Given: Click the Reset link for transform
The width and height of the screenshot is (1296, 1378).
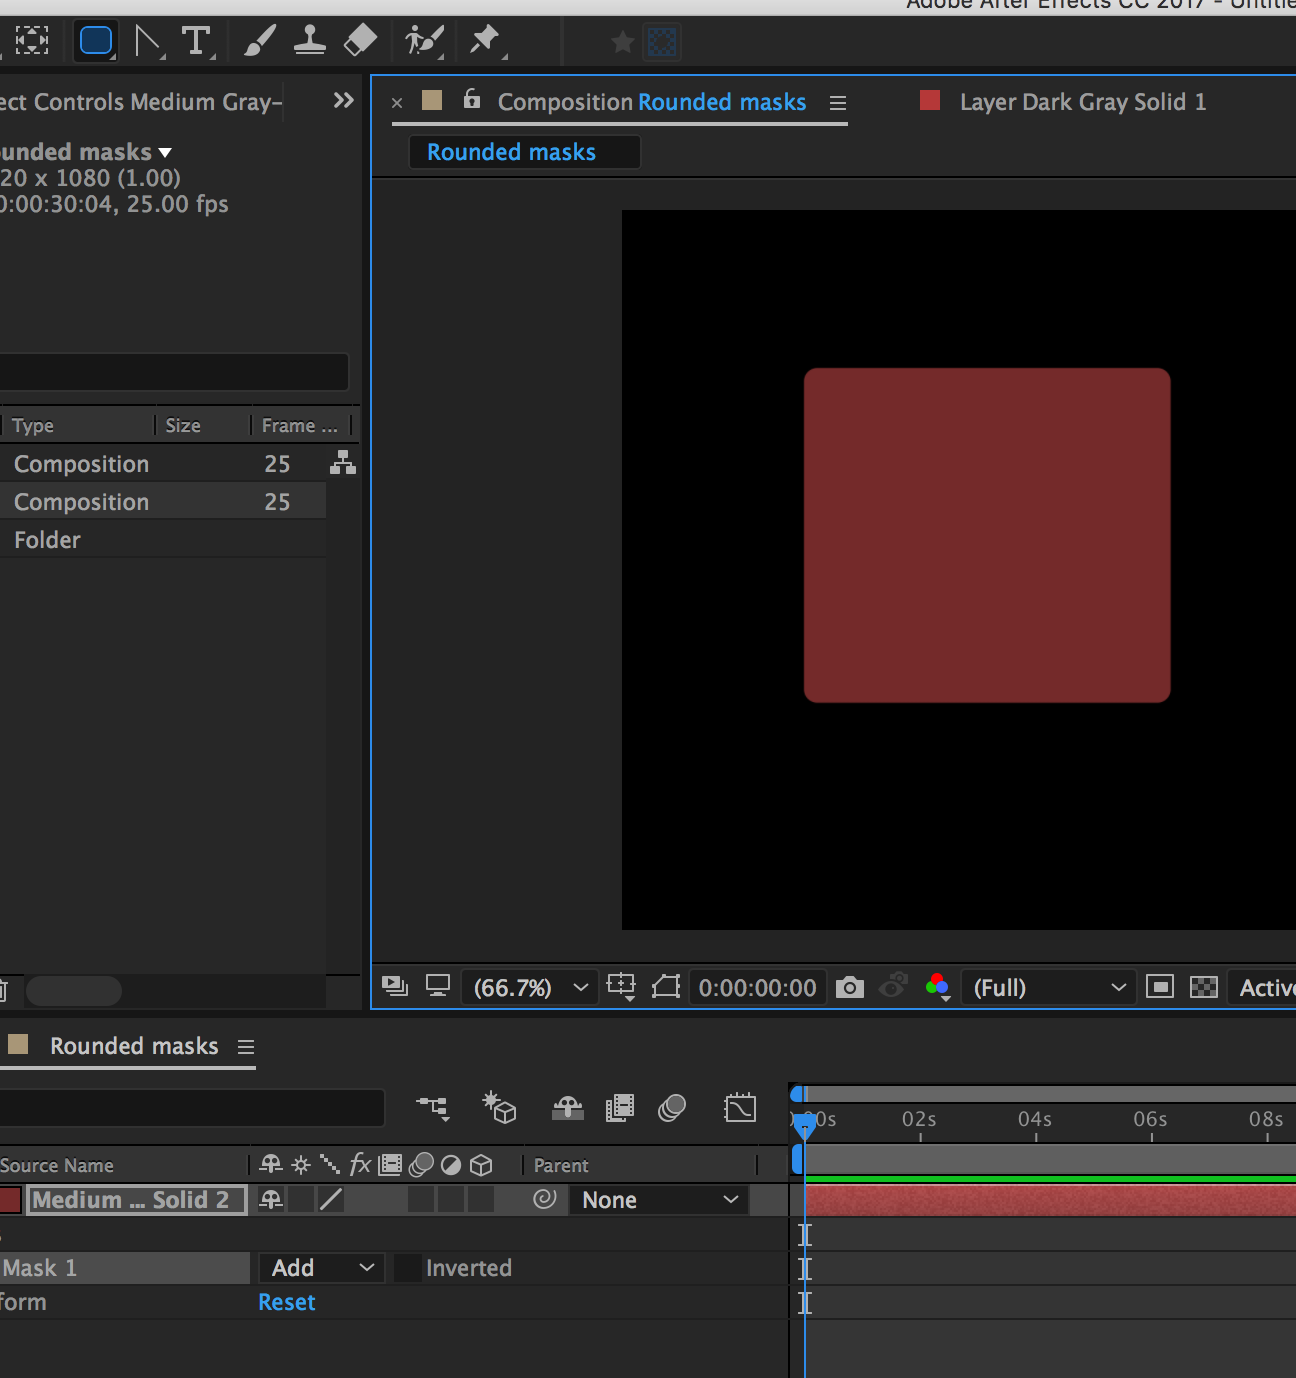Looking at the screenshot, I should click(287, 1302).
